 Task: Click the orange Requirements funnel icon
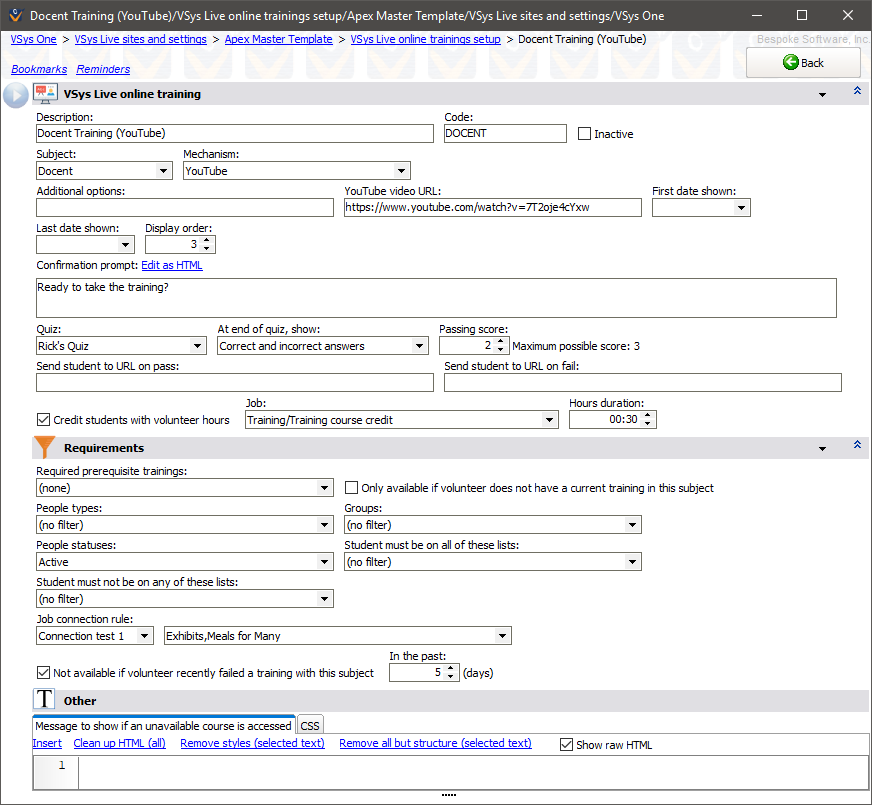click(x=45, y=448)
